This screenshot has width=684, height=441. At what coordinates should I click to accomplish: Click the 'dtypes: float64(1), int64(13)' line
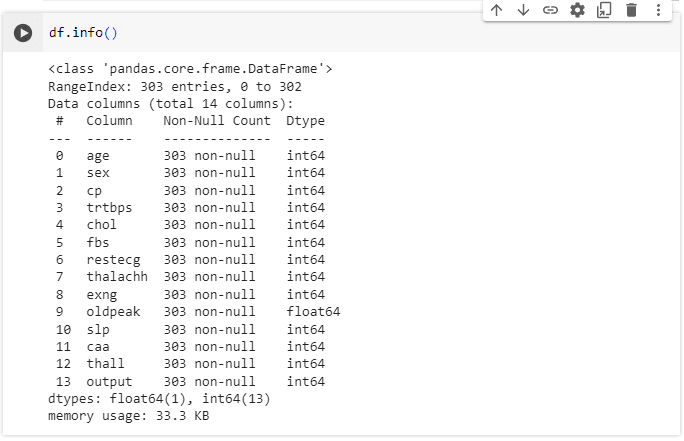[x=159, y=399]
